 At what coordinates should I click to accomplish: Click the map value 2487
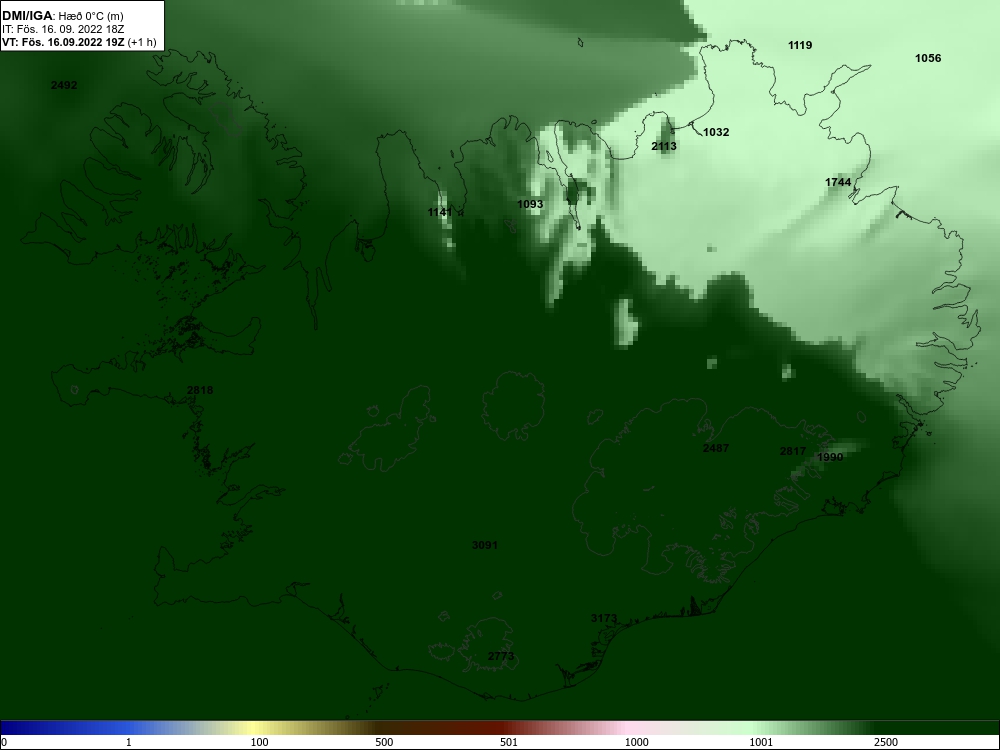click(716, 448)
